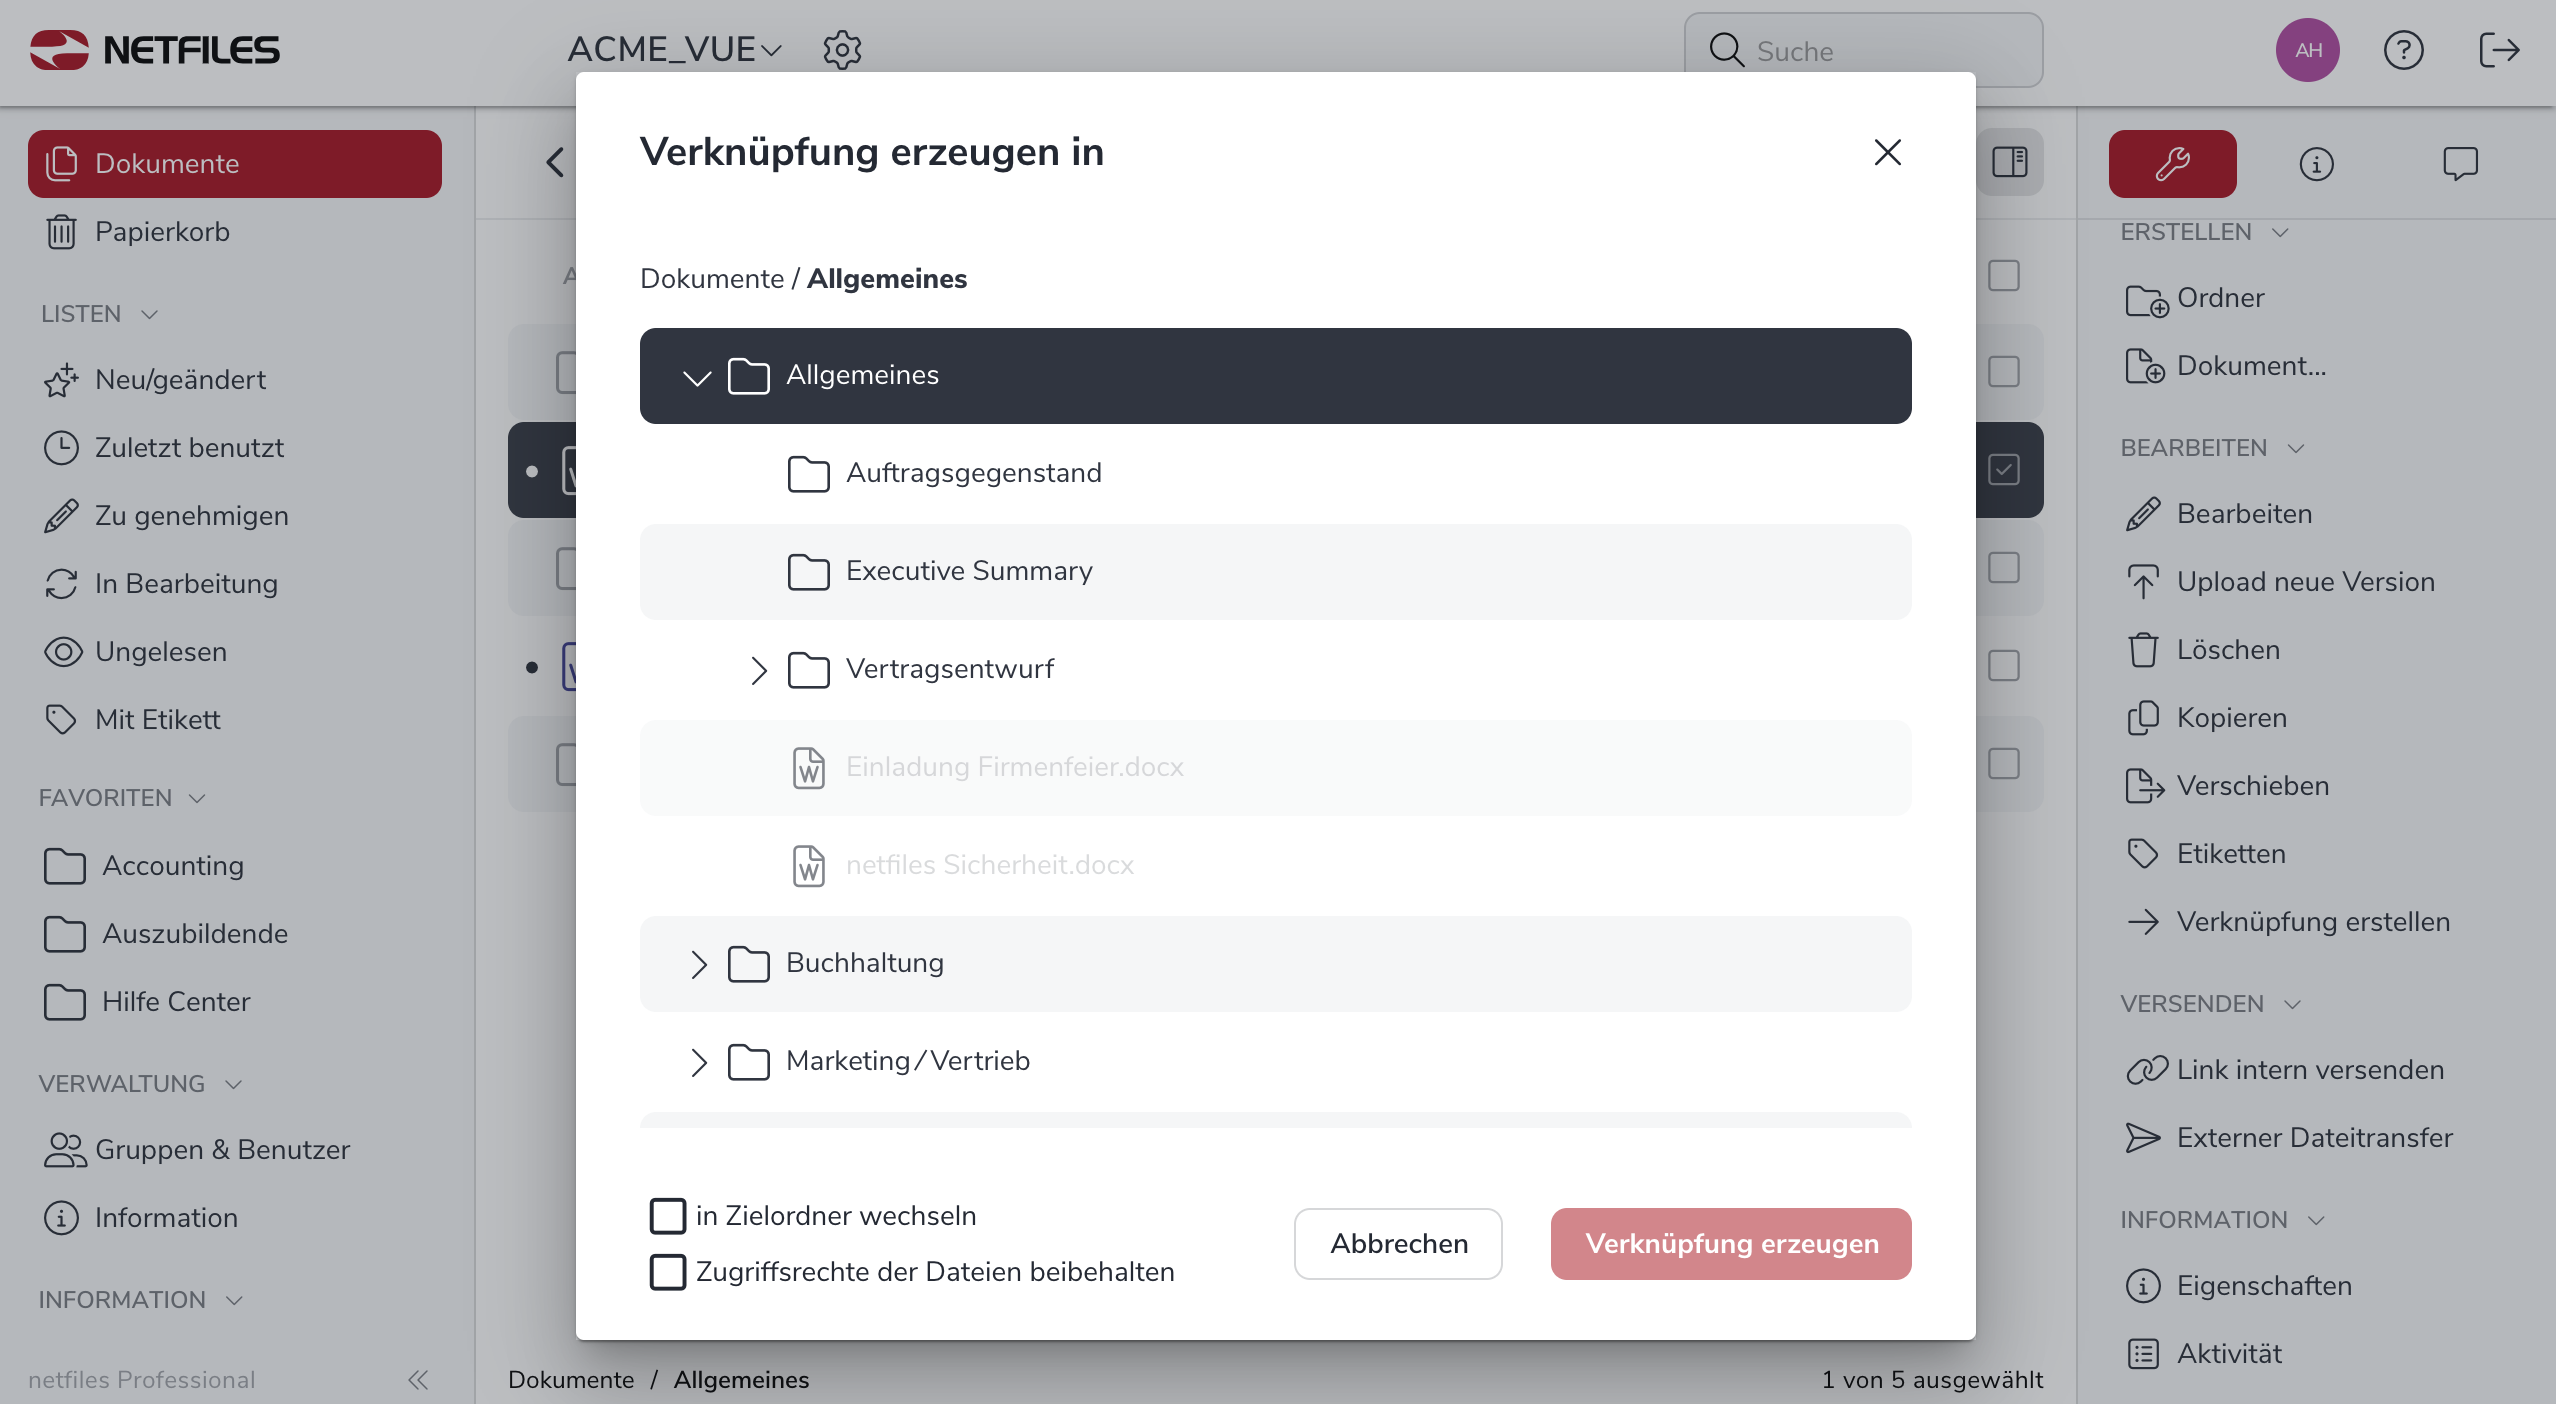Uncheck the selected row checkbox in file list
The image size is (2556, 1404).
[2004, 470]
